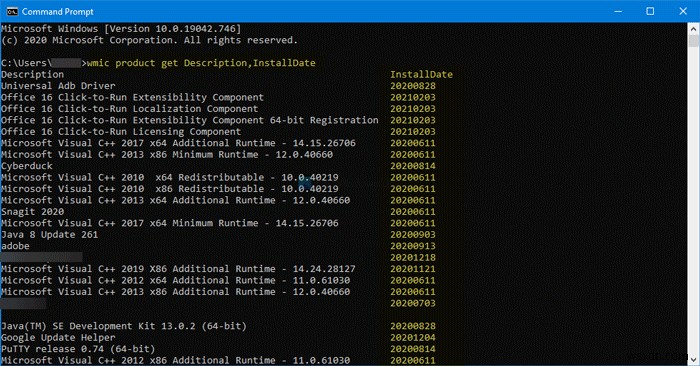Maximize the Command Prompt window
The image size is (700, 366).
coord(650,12)
